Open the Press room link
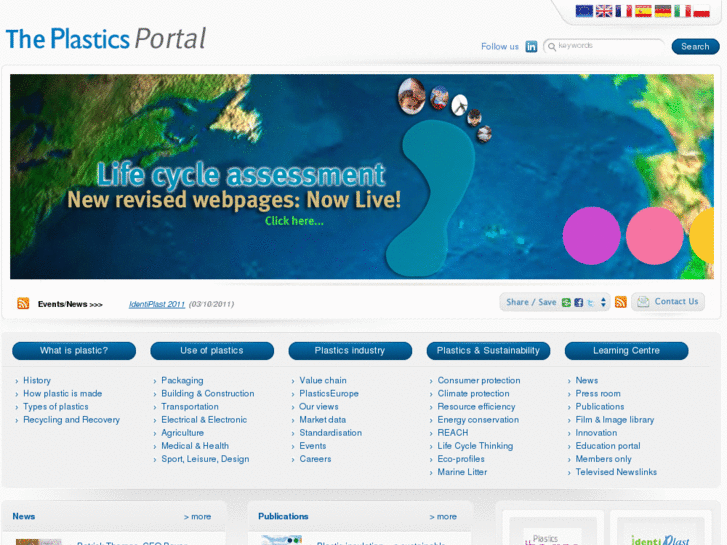 (598, 393)
